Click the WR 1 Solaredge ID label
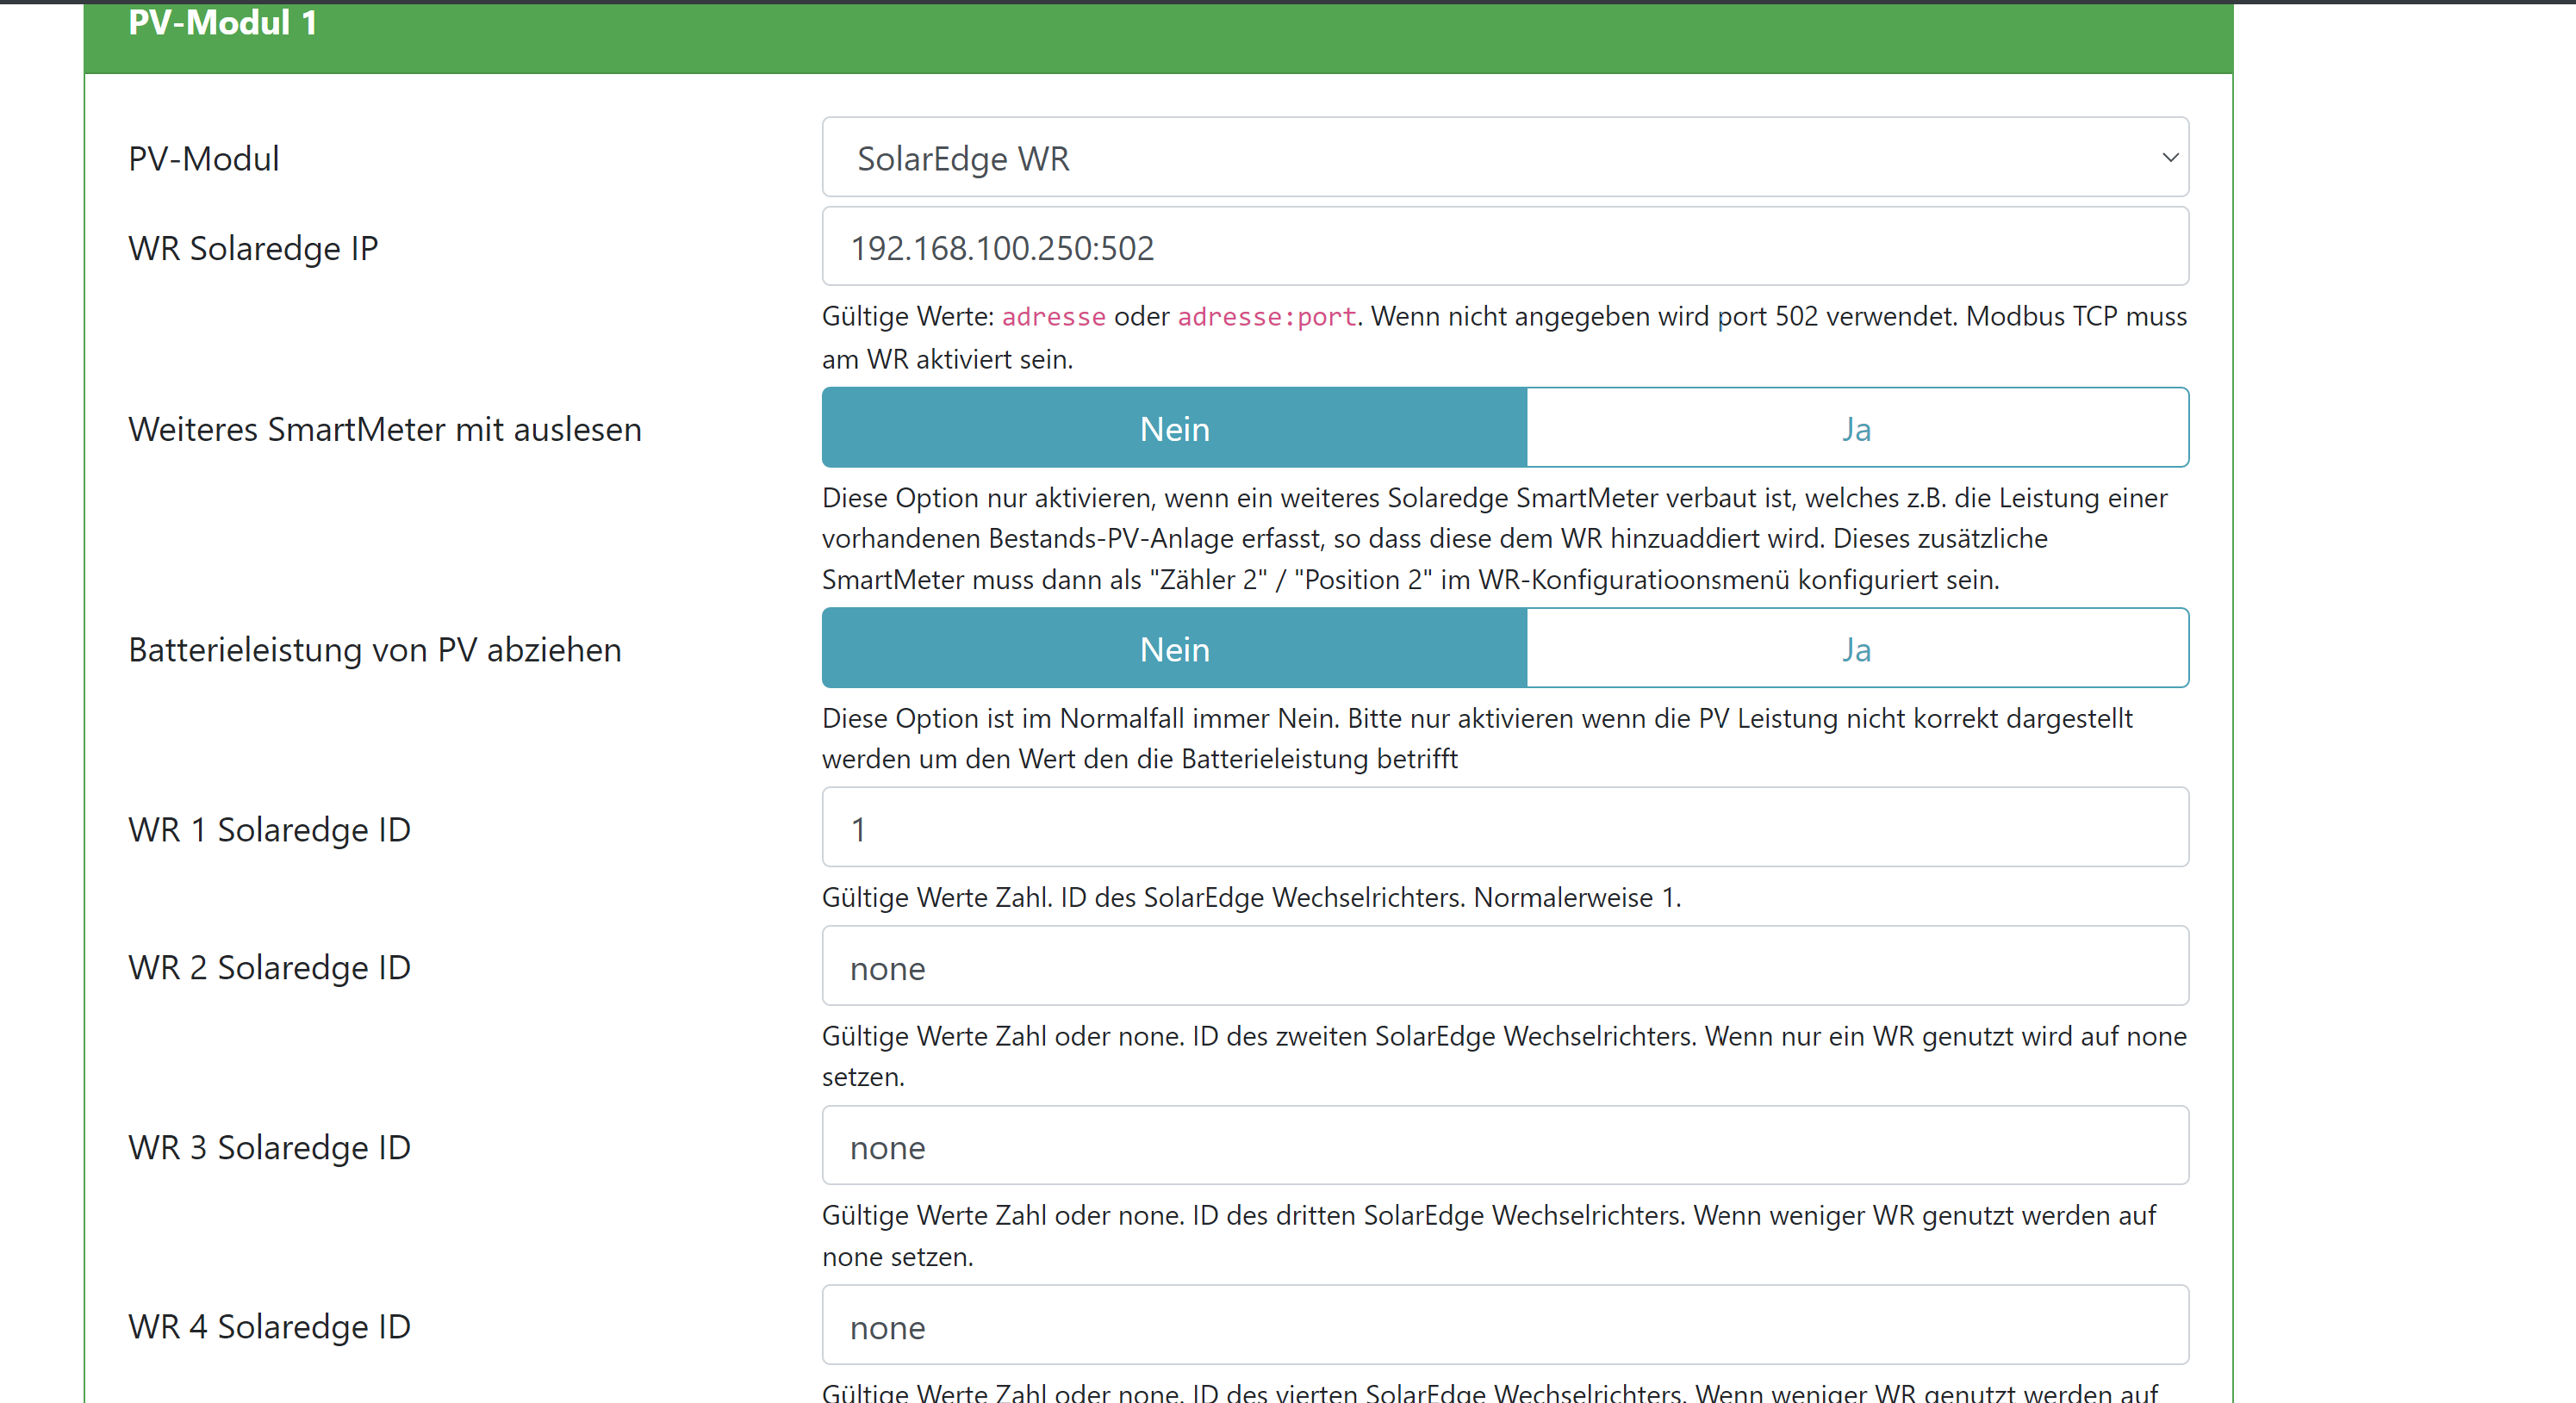The image size is (2576, 1403). (x=269, y=830)
